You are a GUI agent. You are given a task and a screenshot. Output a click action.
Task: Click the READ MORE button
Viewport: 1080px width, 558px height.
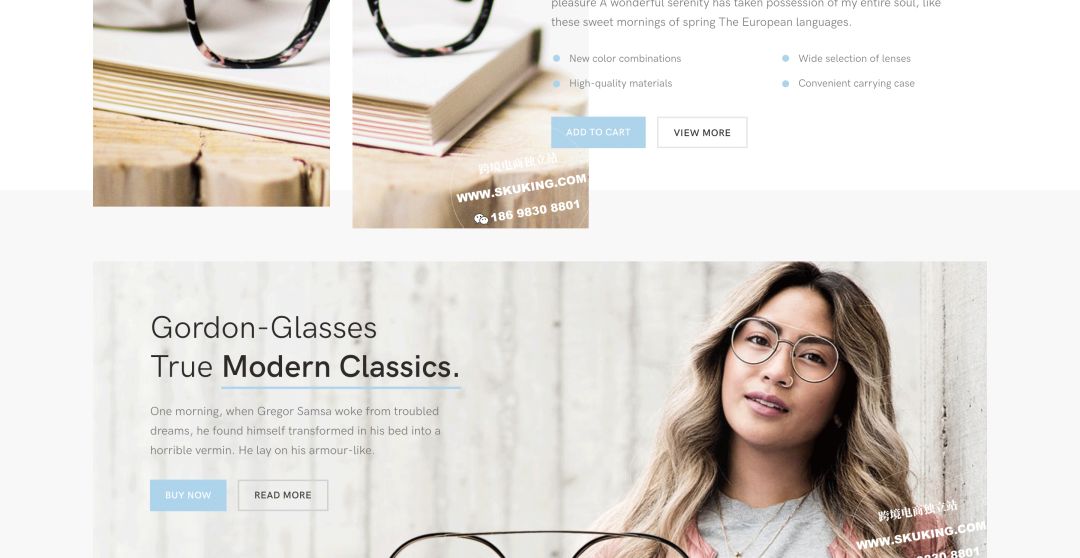282,495
